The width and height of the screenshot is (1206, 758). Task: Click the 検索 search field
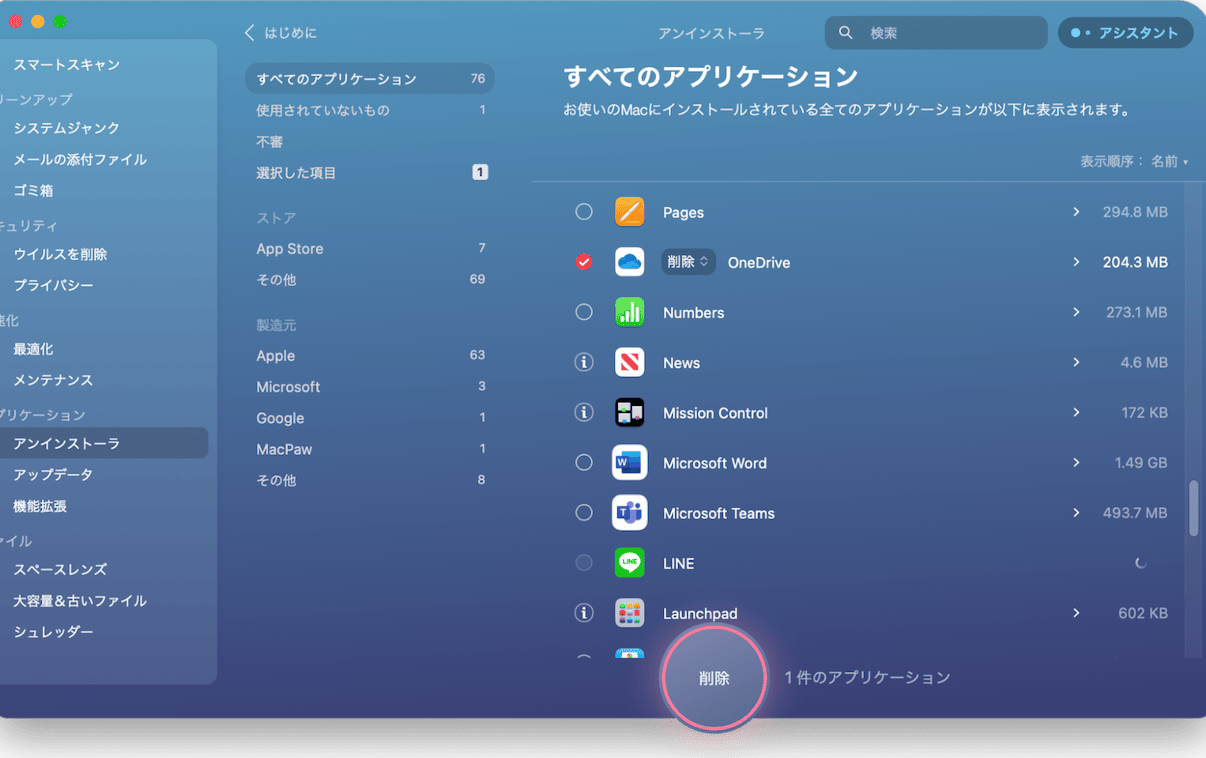[936, 33]
